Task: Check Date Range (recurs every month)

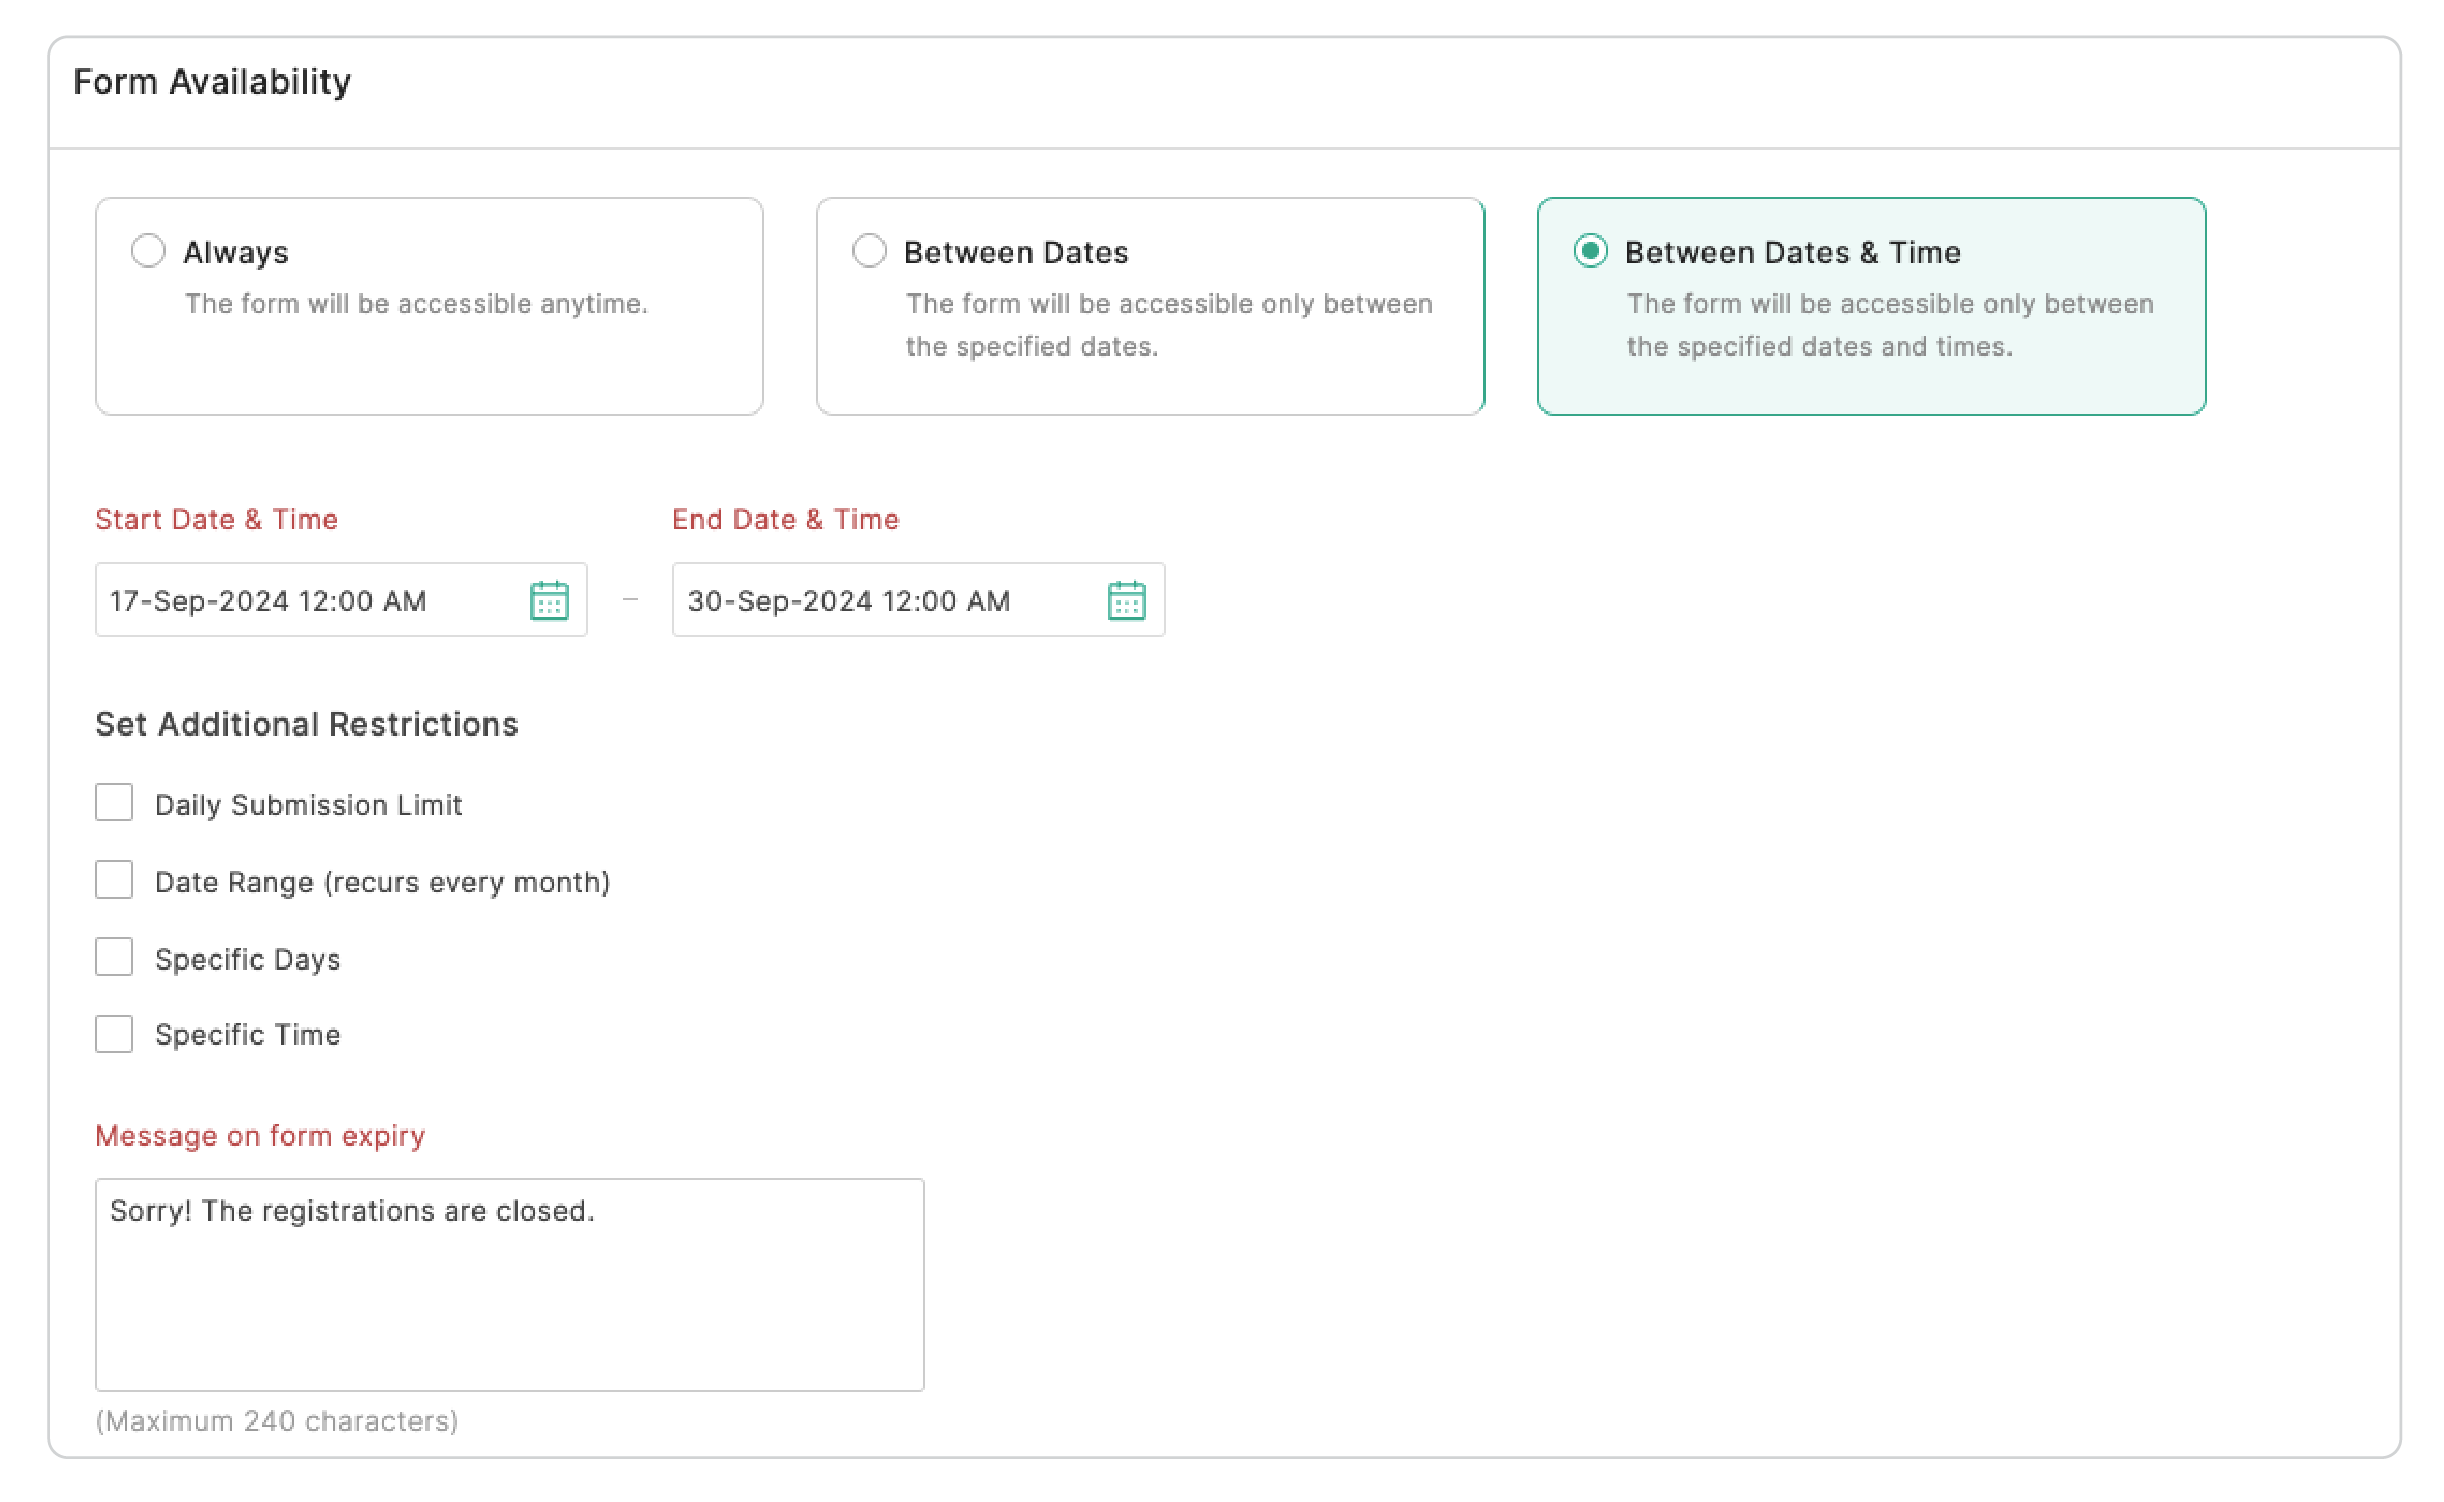Action: point(114,880)
